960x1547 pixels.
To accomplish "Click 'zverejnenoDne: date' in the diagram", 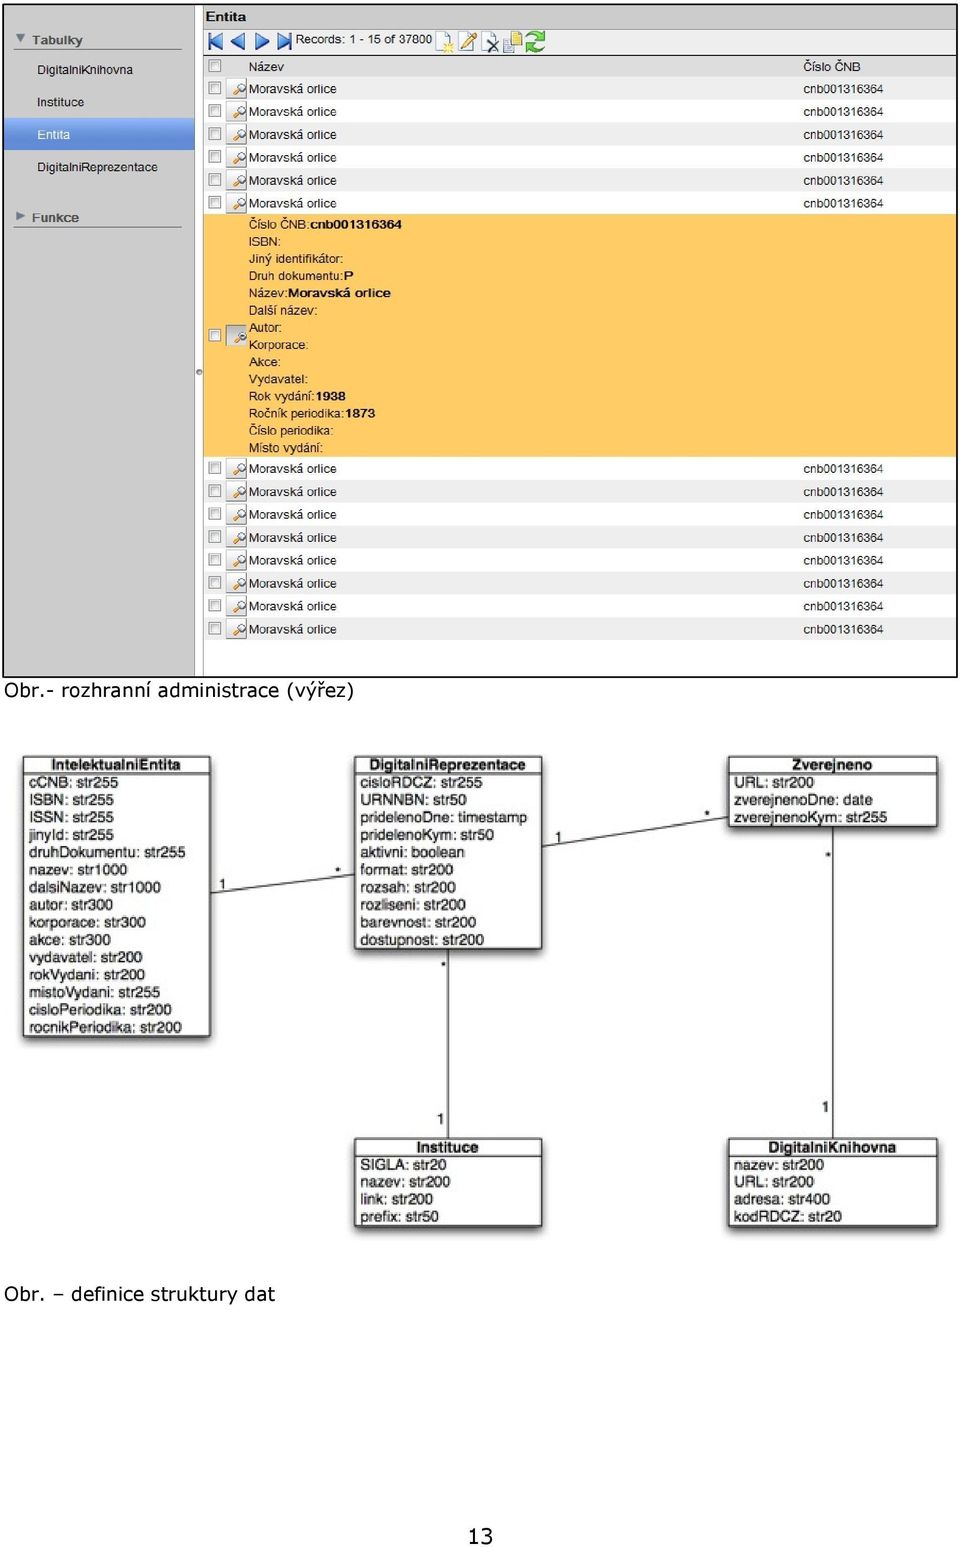I will [803, 800].
